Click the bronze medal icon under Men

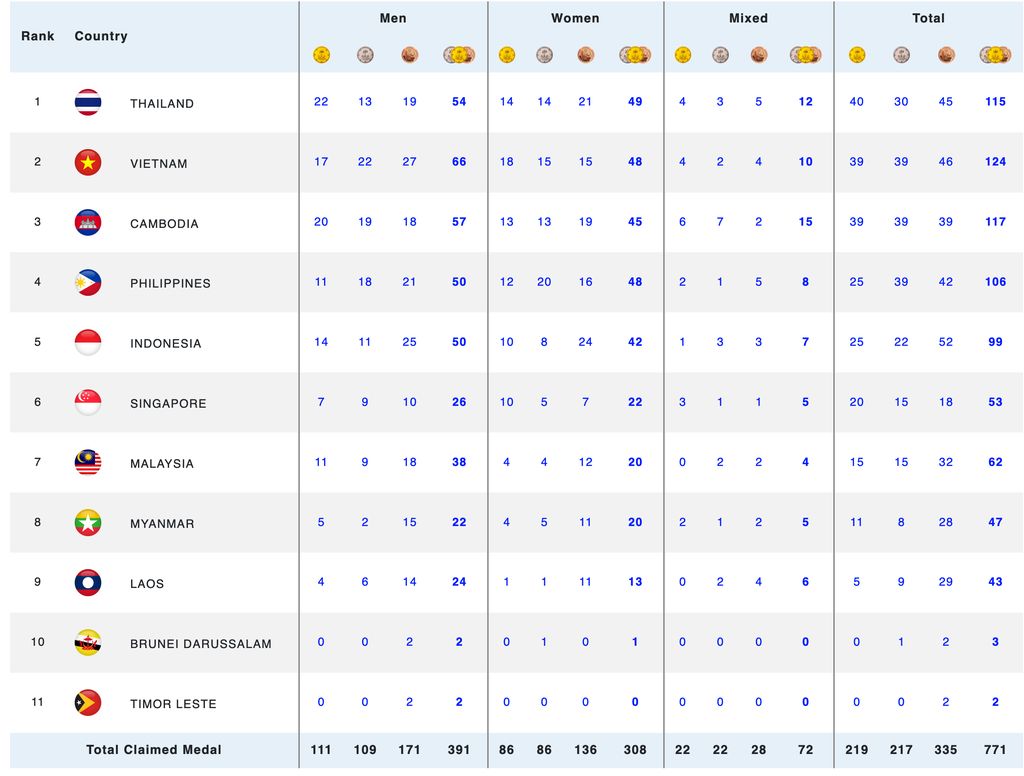pyautogui.click(x=409, y=55)
